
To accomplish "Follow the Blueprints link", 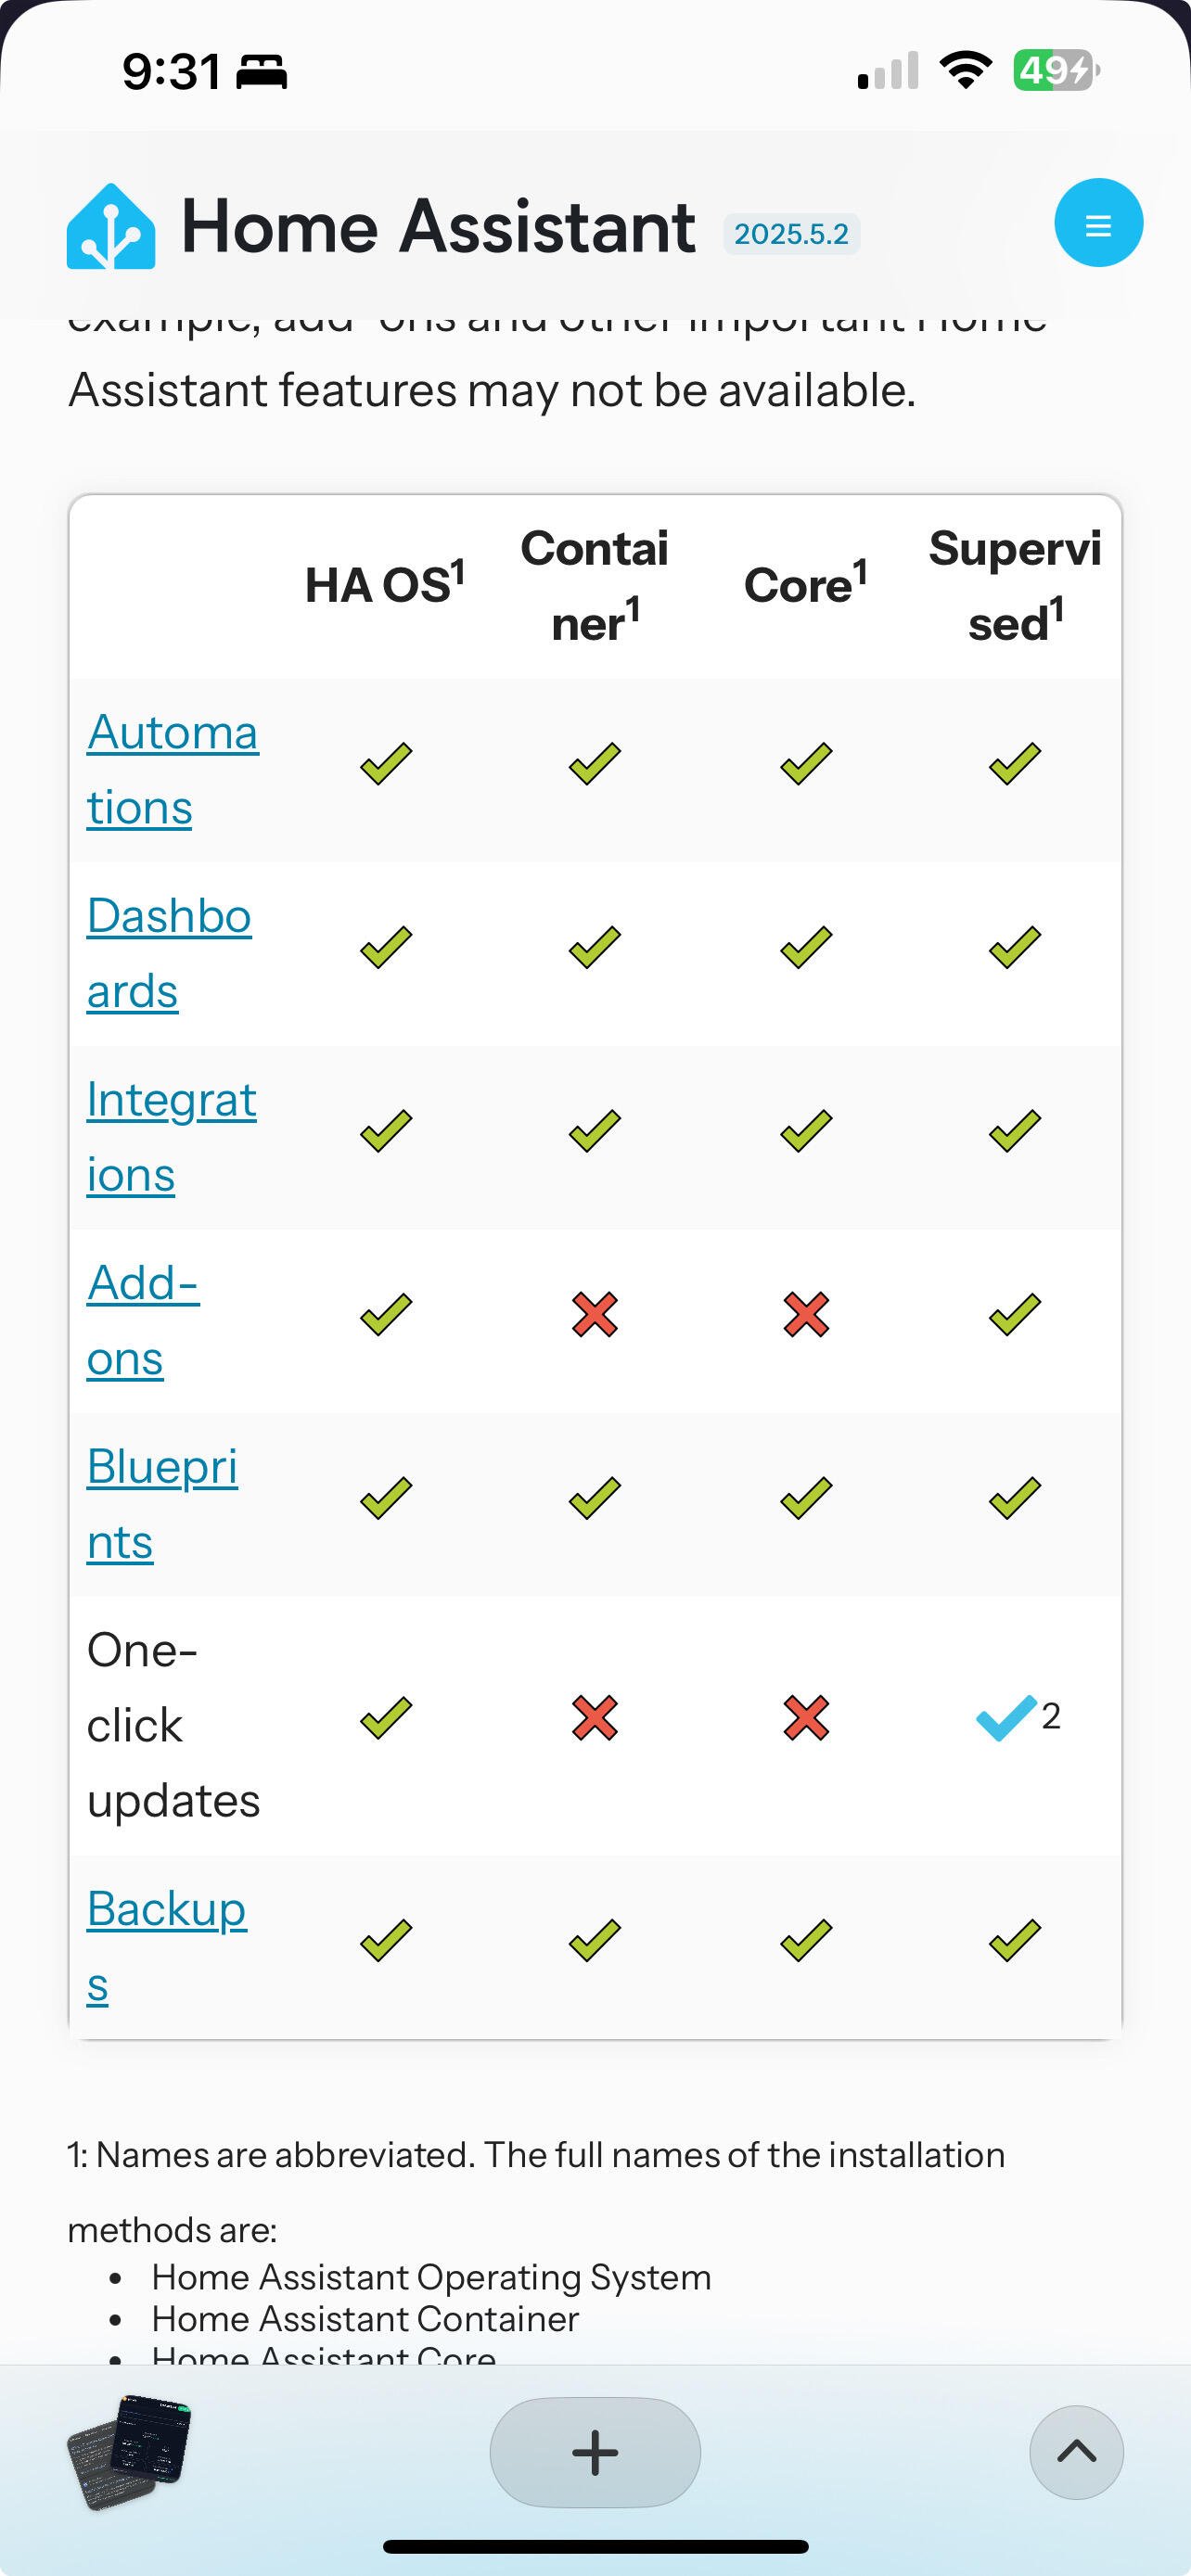I will click(x=162, y=1504).
